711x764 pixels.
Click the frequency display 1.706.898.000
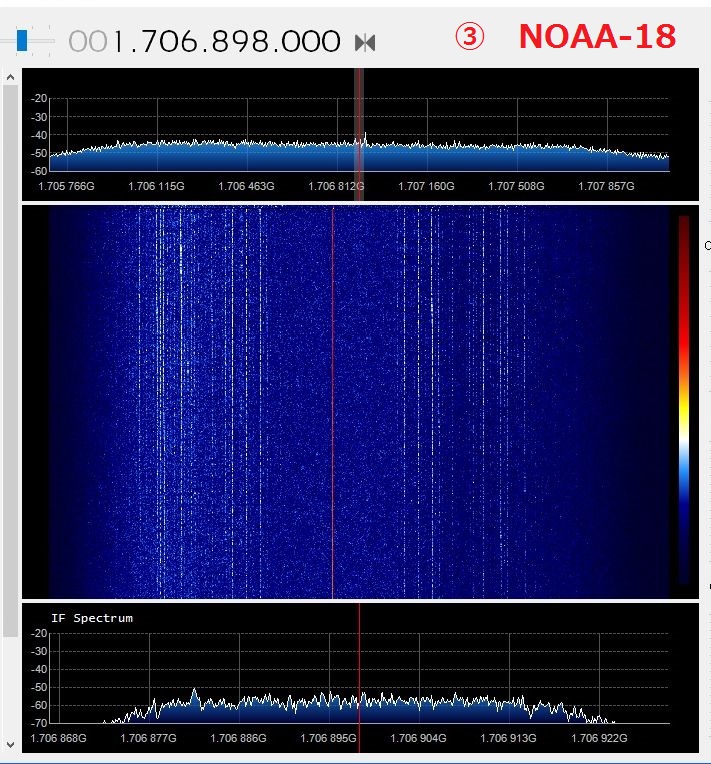(x=204, y=41)
